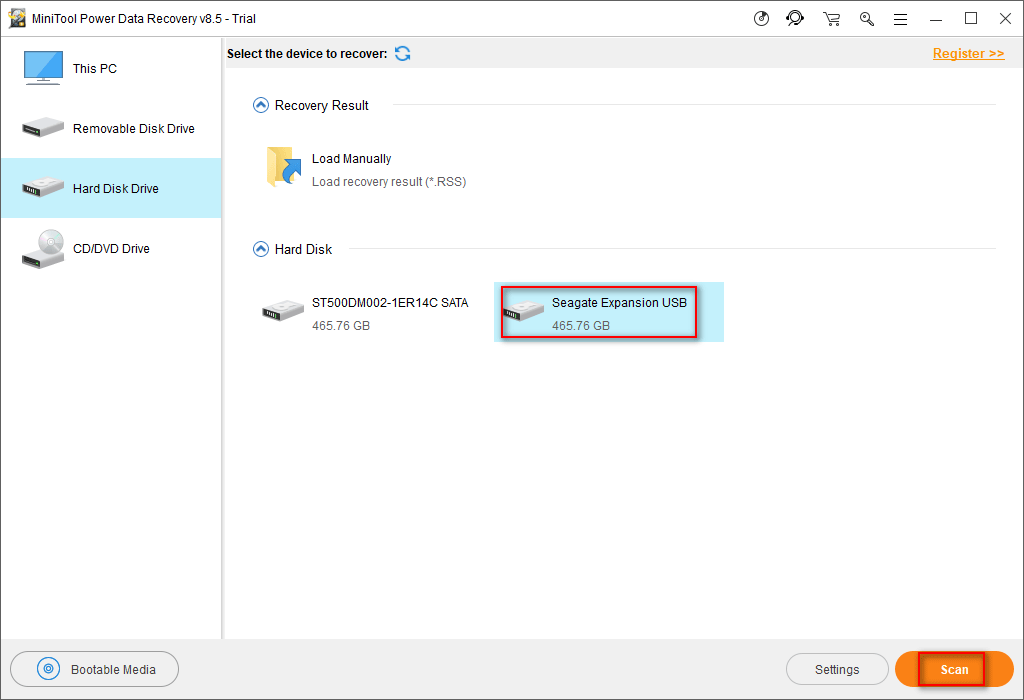Open customer support headset icon
Viewport: 1024px width, 700px height.
pos(796,18)
